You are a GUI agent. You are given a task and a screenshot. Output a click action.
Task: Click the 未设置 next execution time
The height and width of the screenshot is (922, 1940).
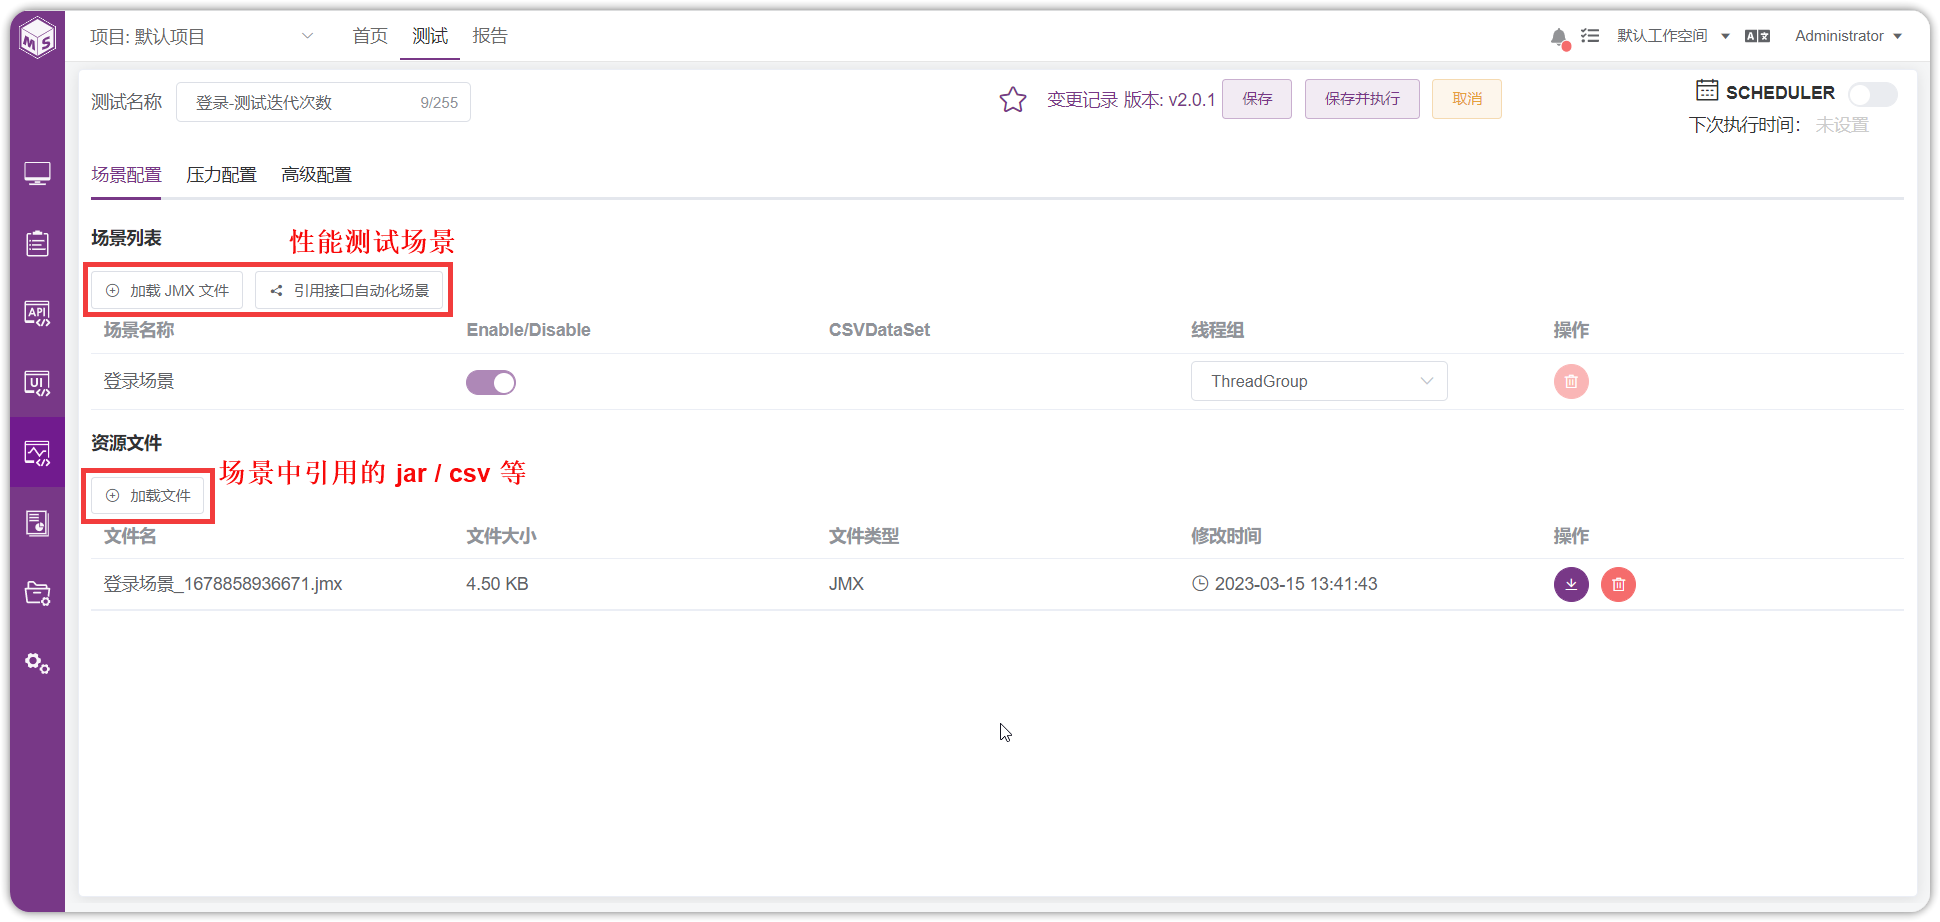click(1842, 125)
